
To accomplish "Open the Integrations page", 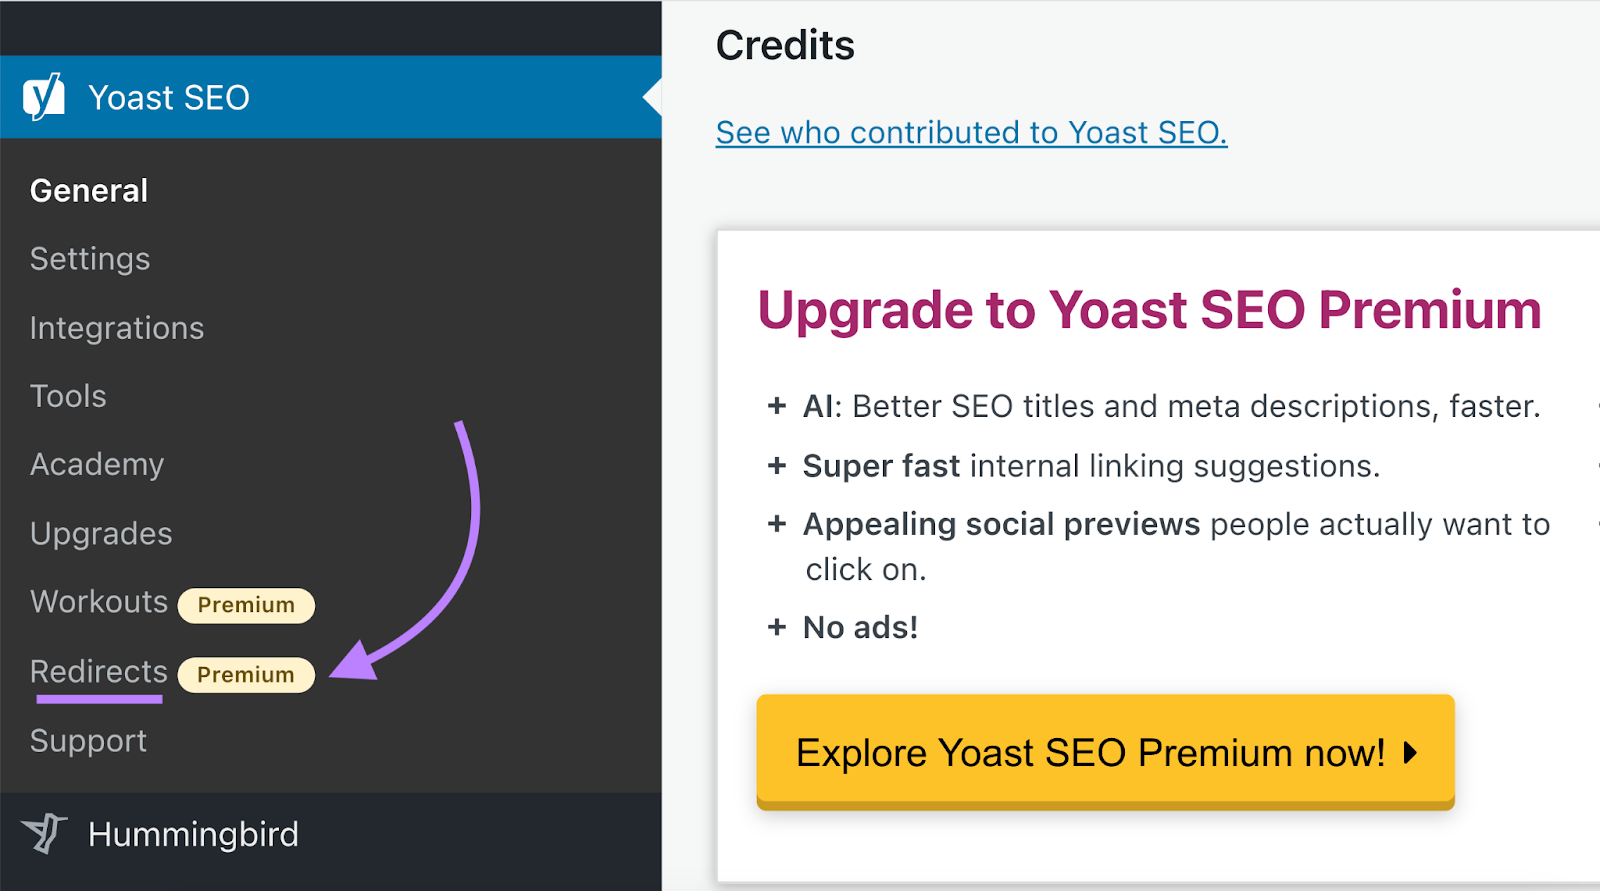I will pos(117,327).
